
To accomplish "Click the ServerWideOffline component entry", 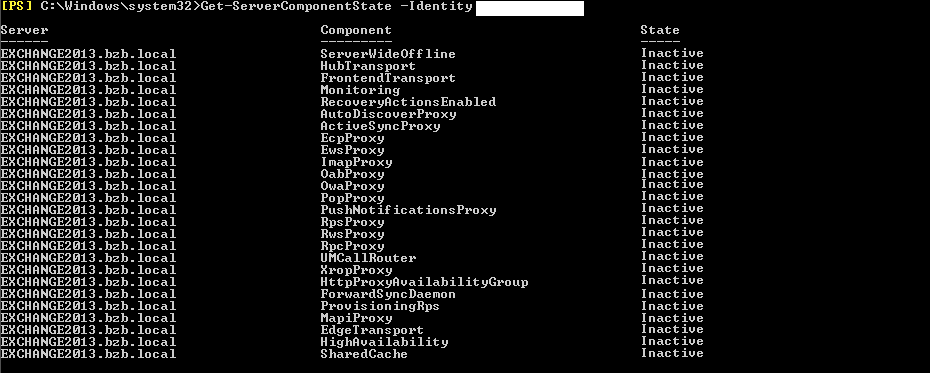I will (388, 54).
